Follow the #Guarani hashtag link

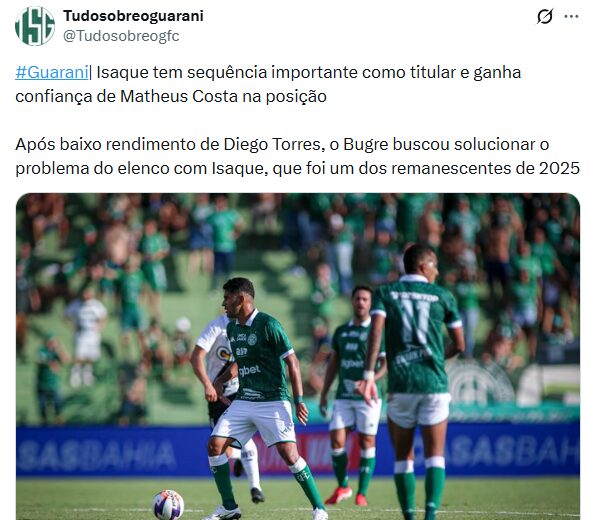coord(52,72)
